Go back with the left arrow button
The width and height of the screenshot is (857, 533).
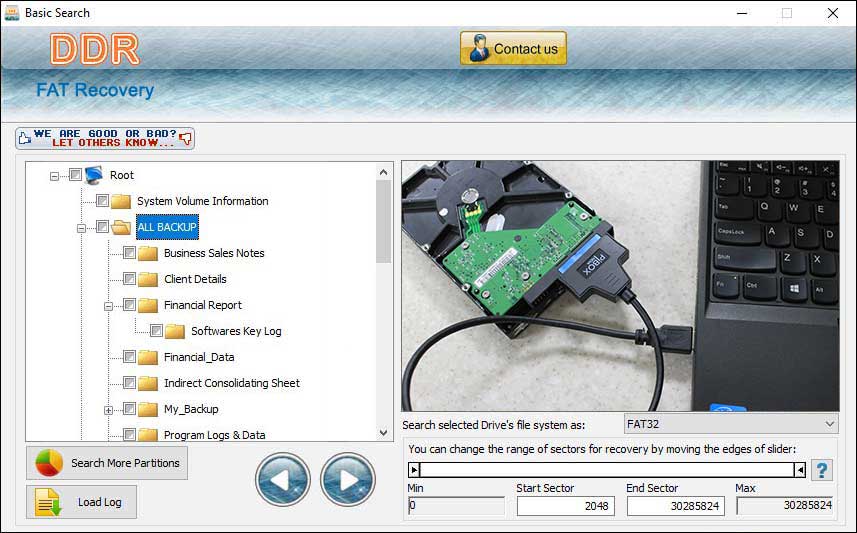point(283,479)
